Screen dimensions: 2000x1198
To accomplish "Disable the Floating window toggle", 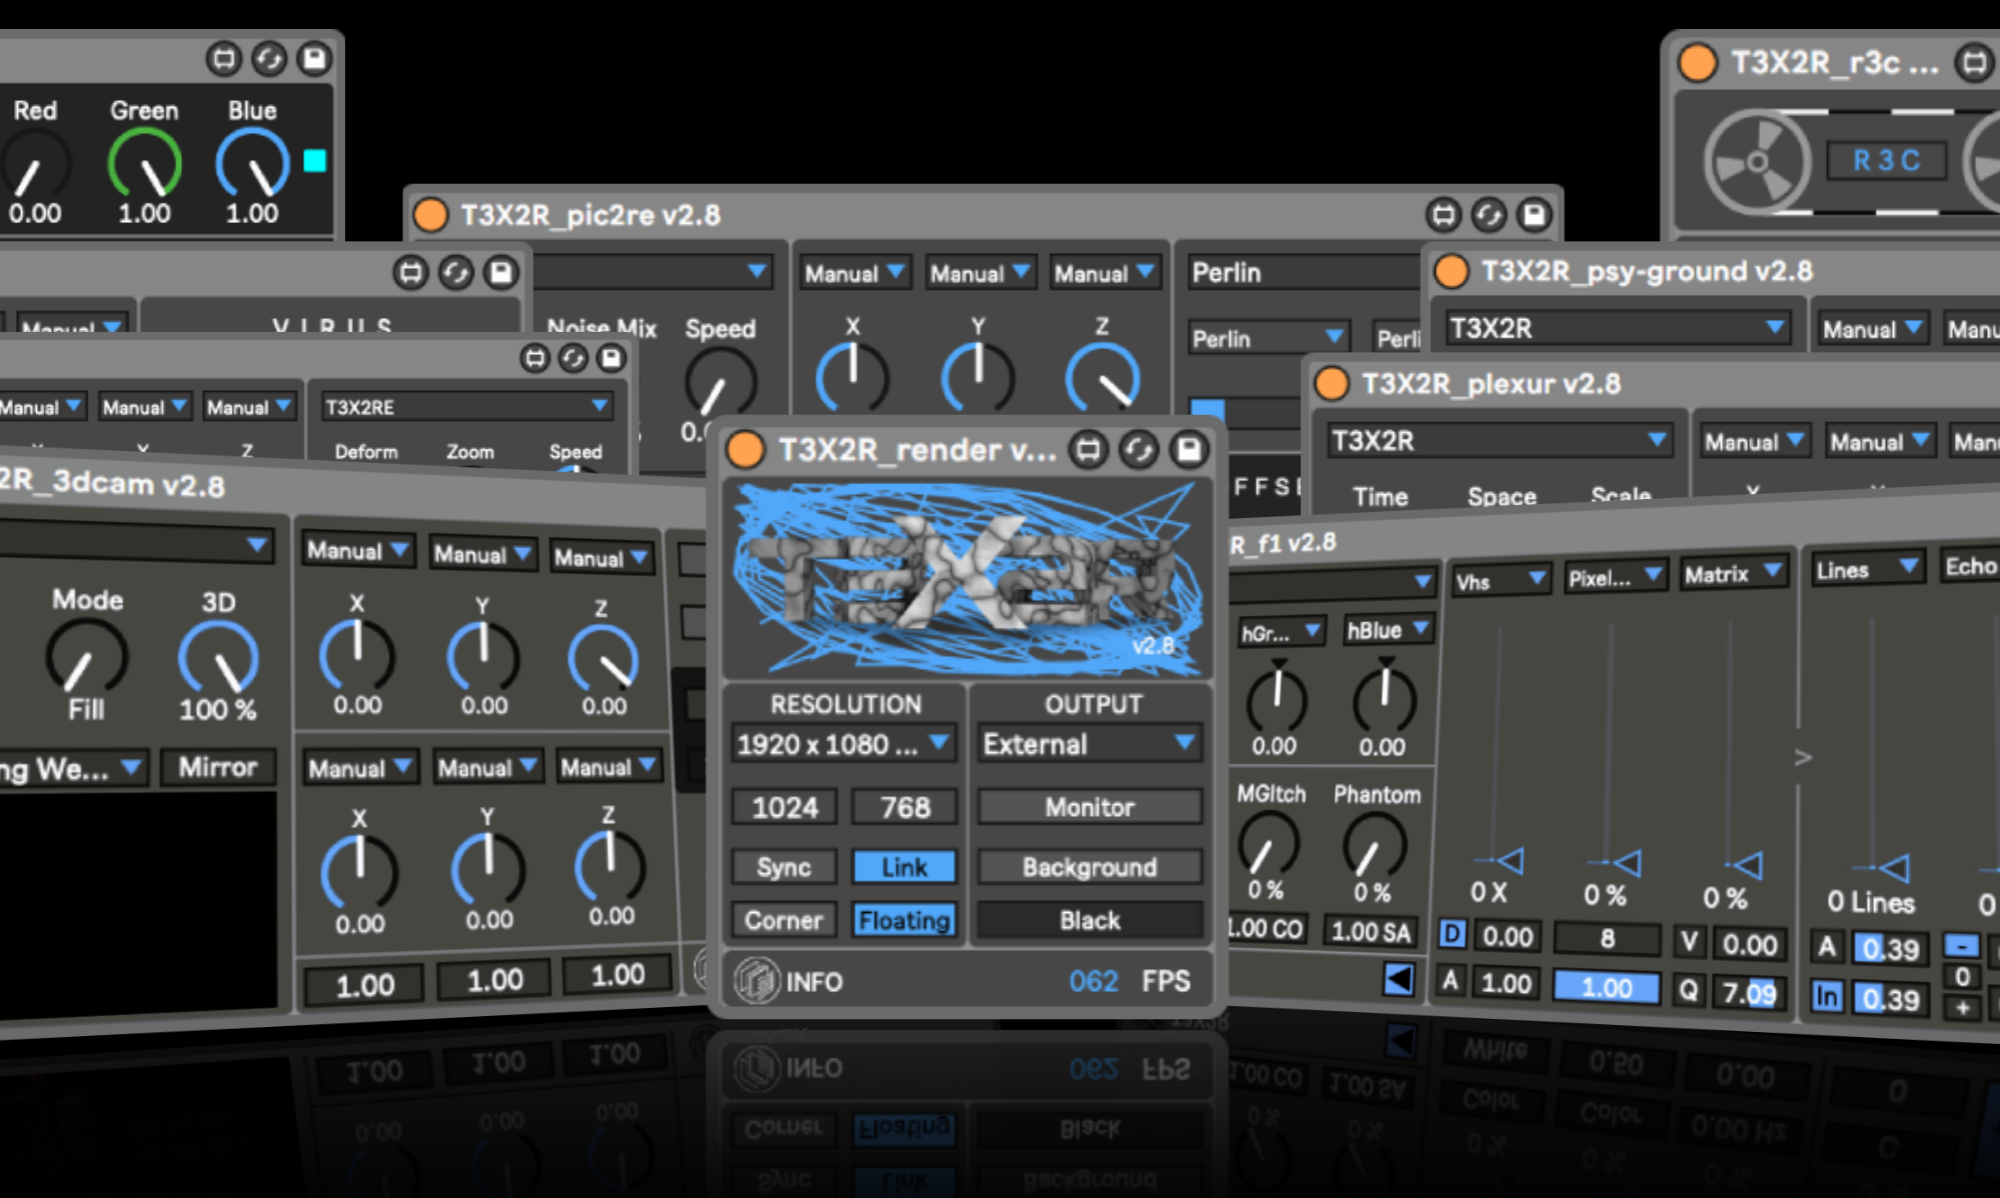I will 903,920.
